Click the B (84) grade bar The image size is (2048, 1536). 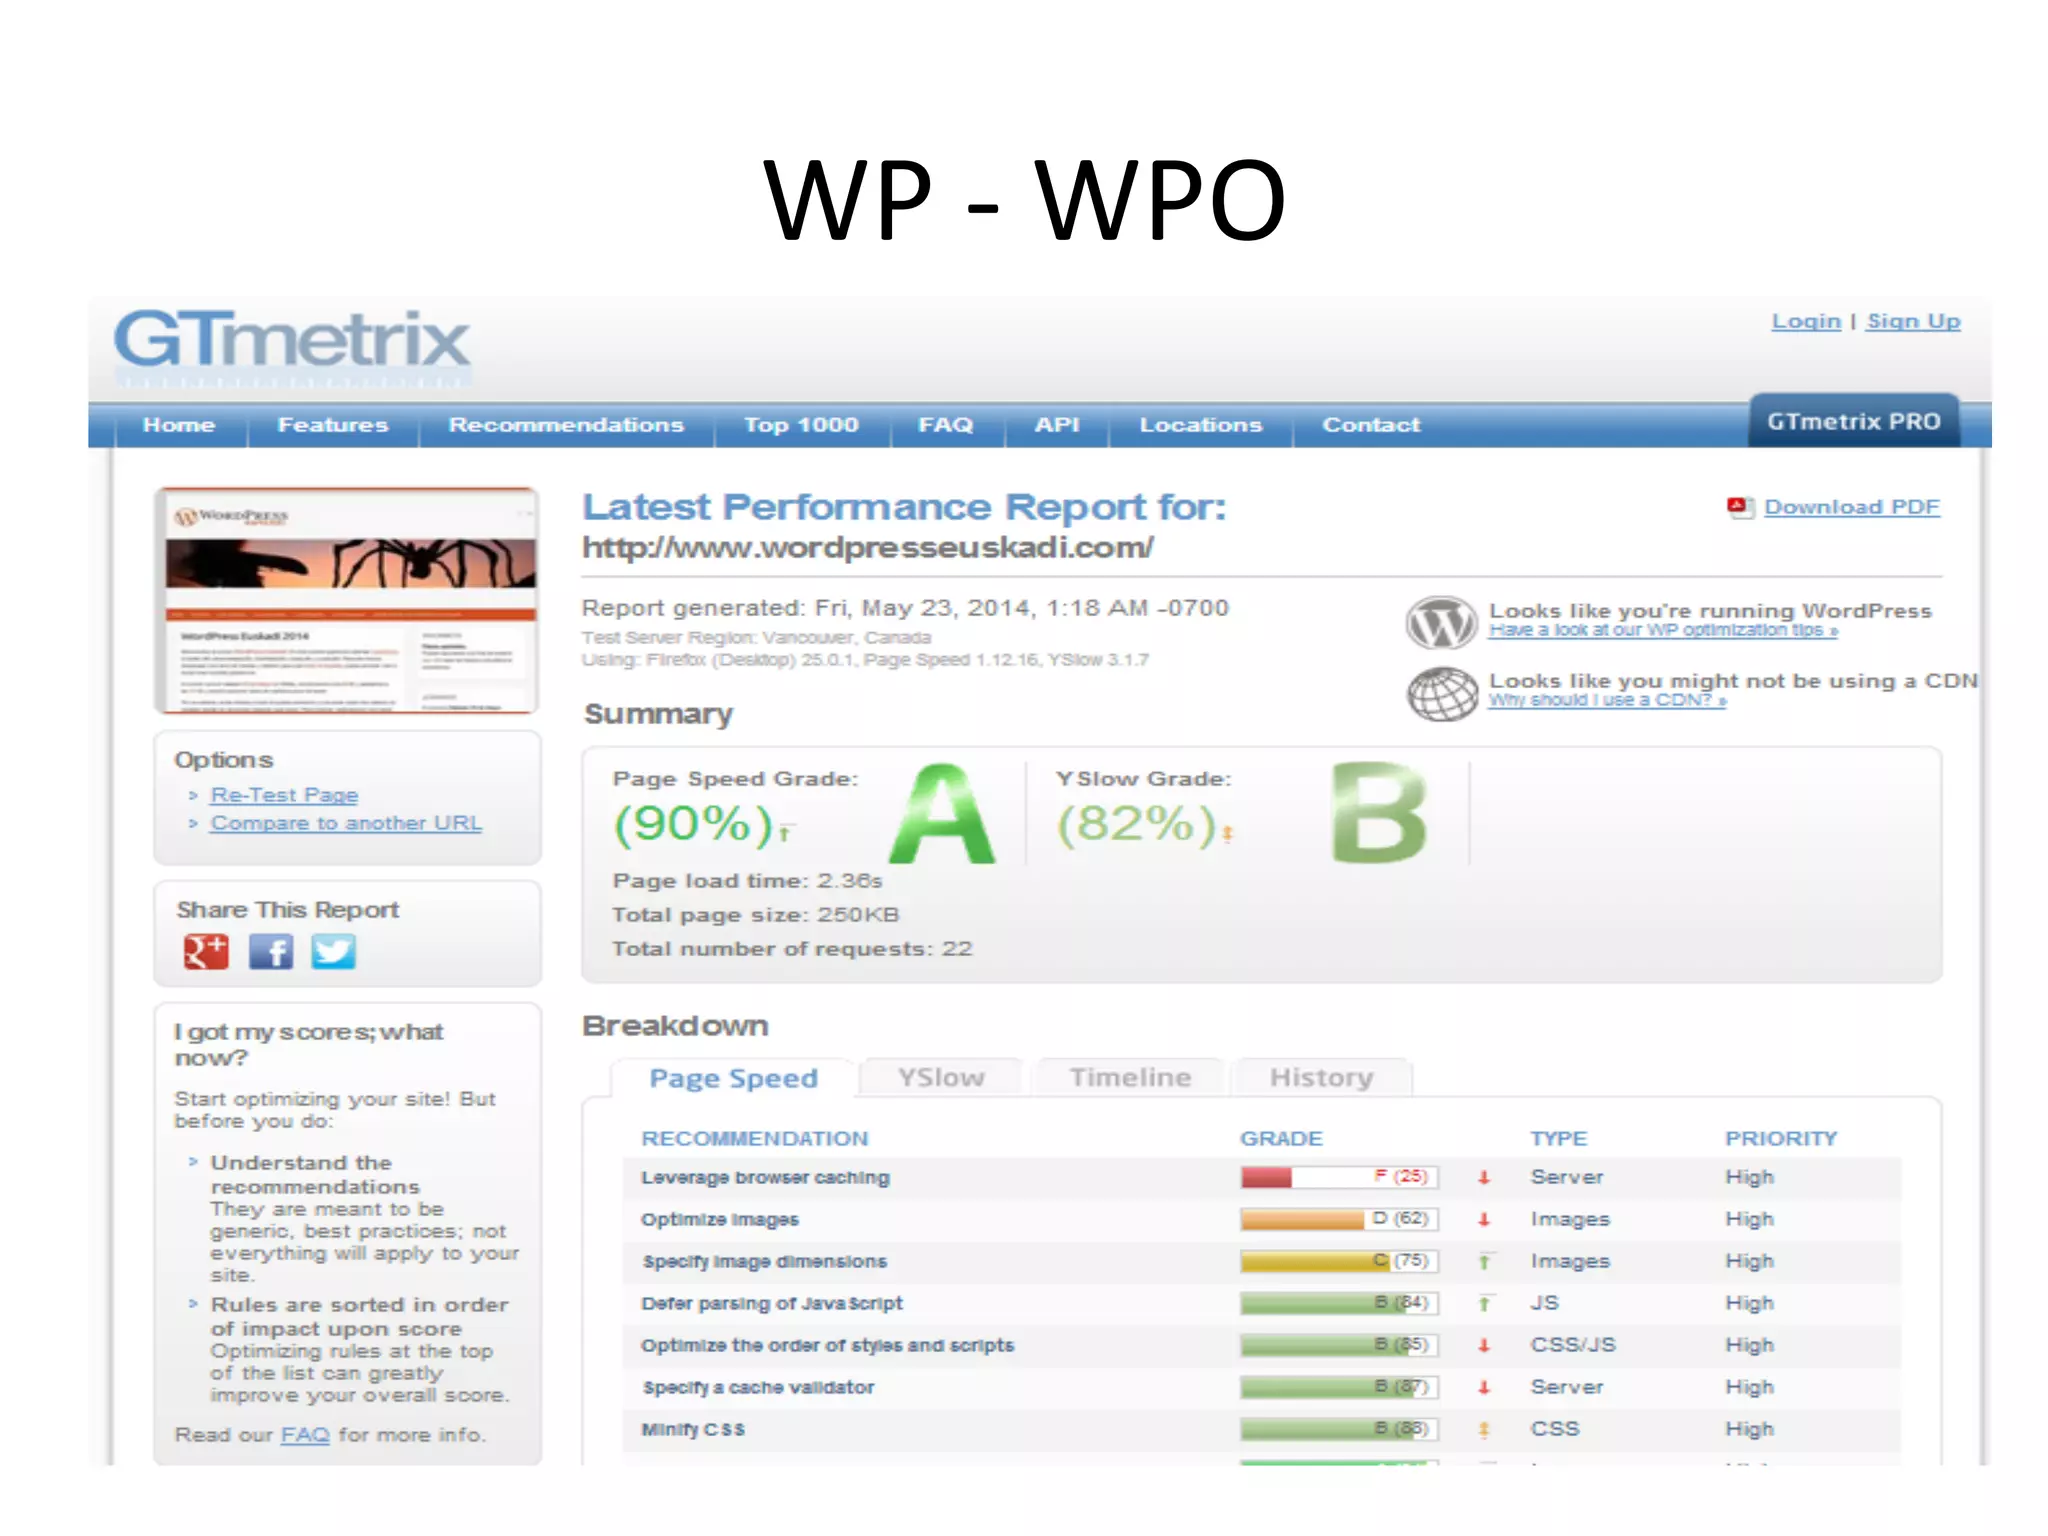(x=1339, y=1303)
